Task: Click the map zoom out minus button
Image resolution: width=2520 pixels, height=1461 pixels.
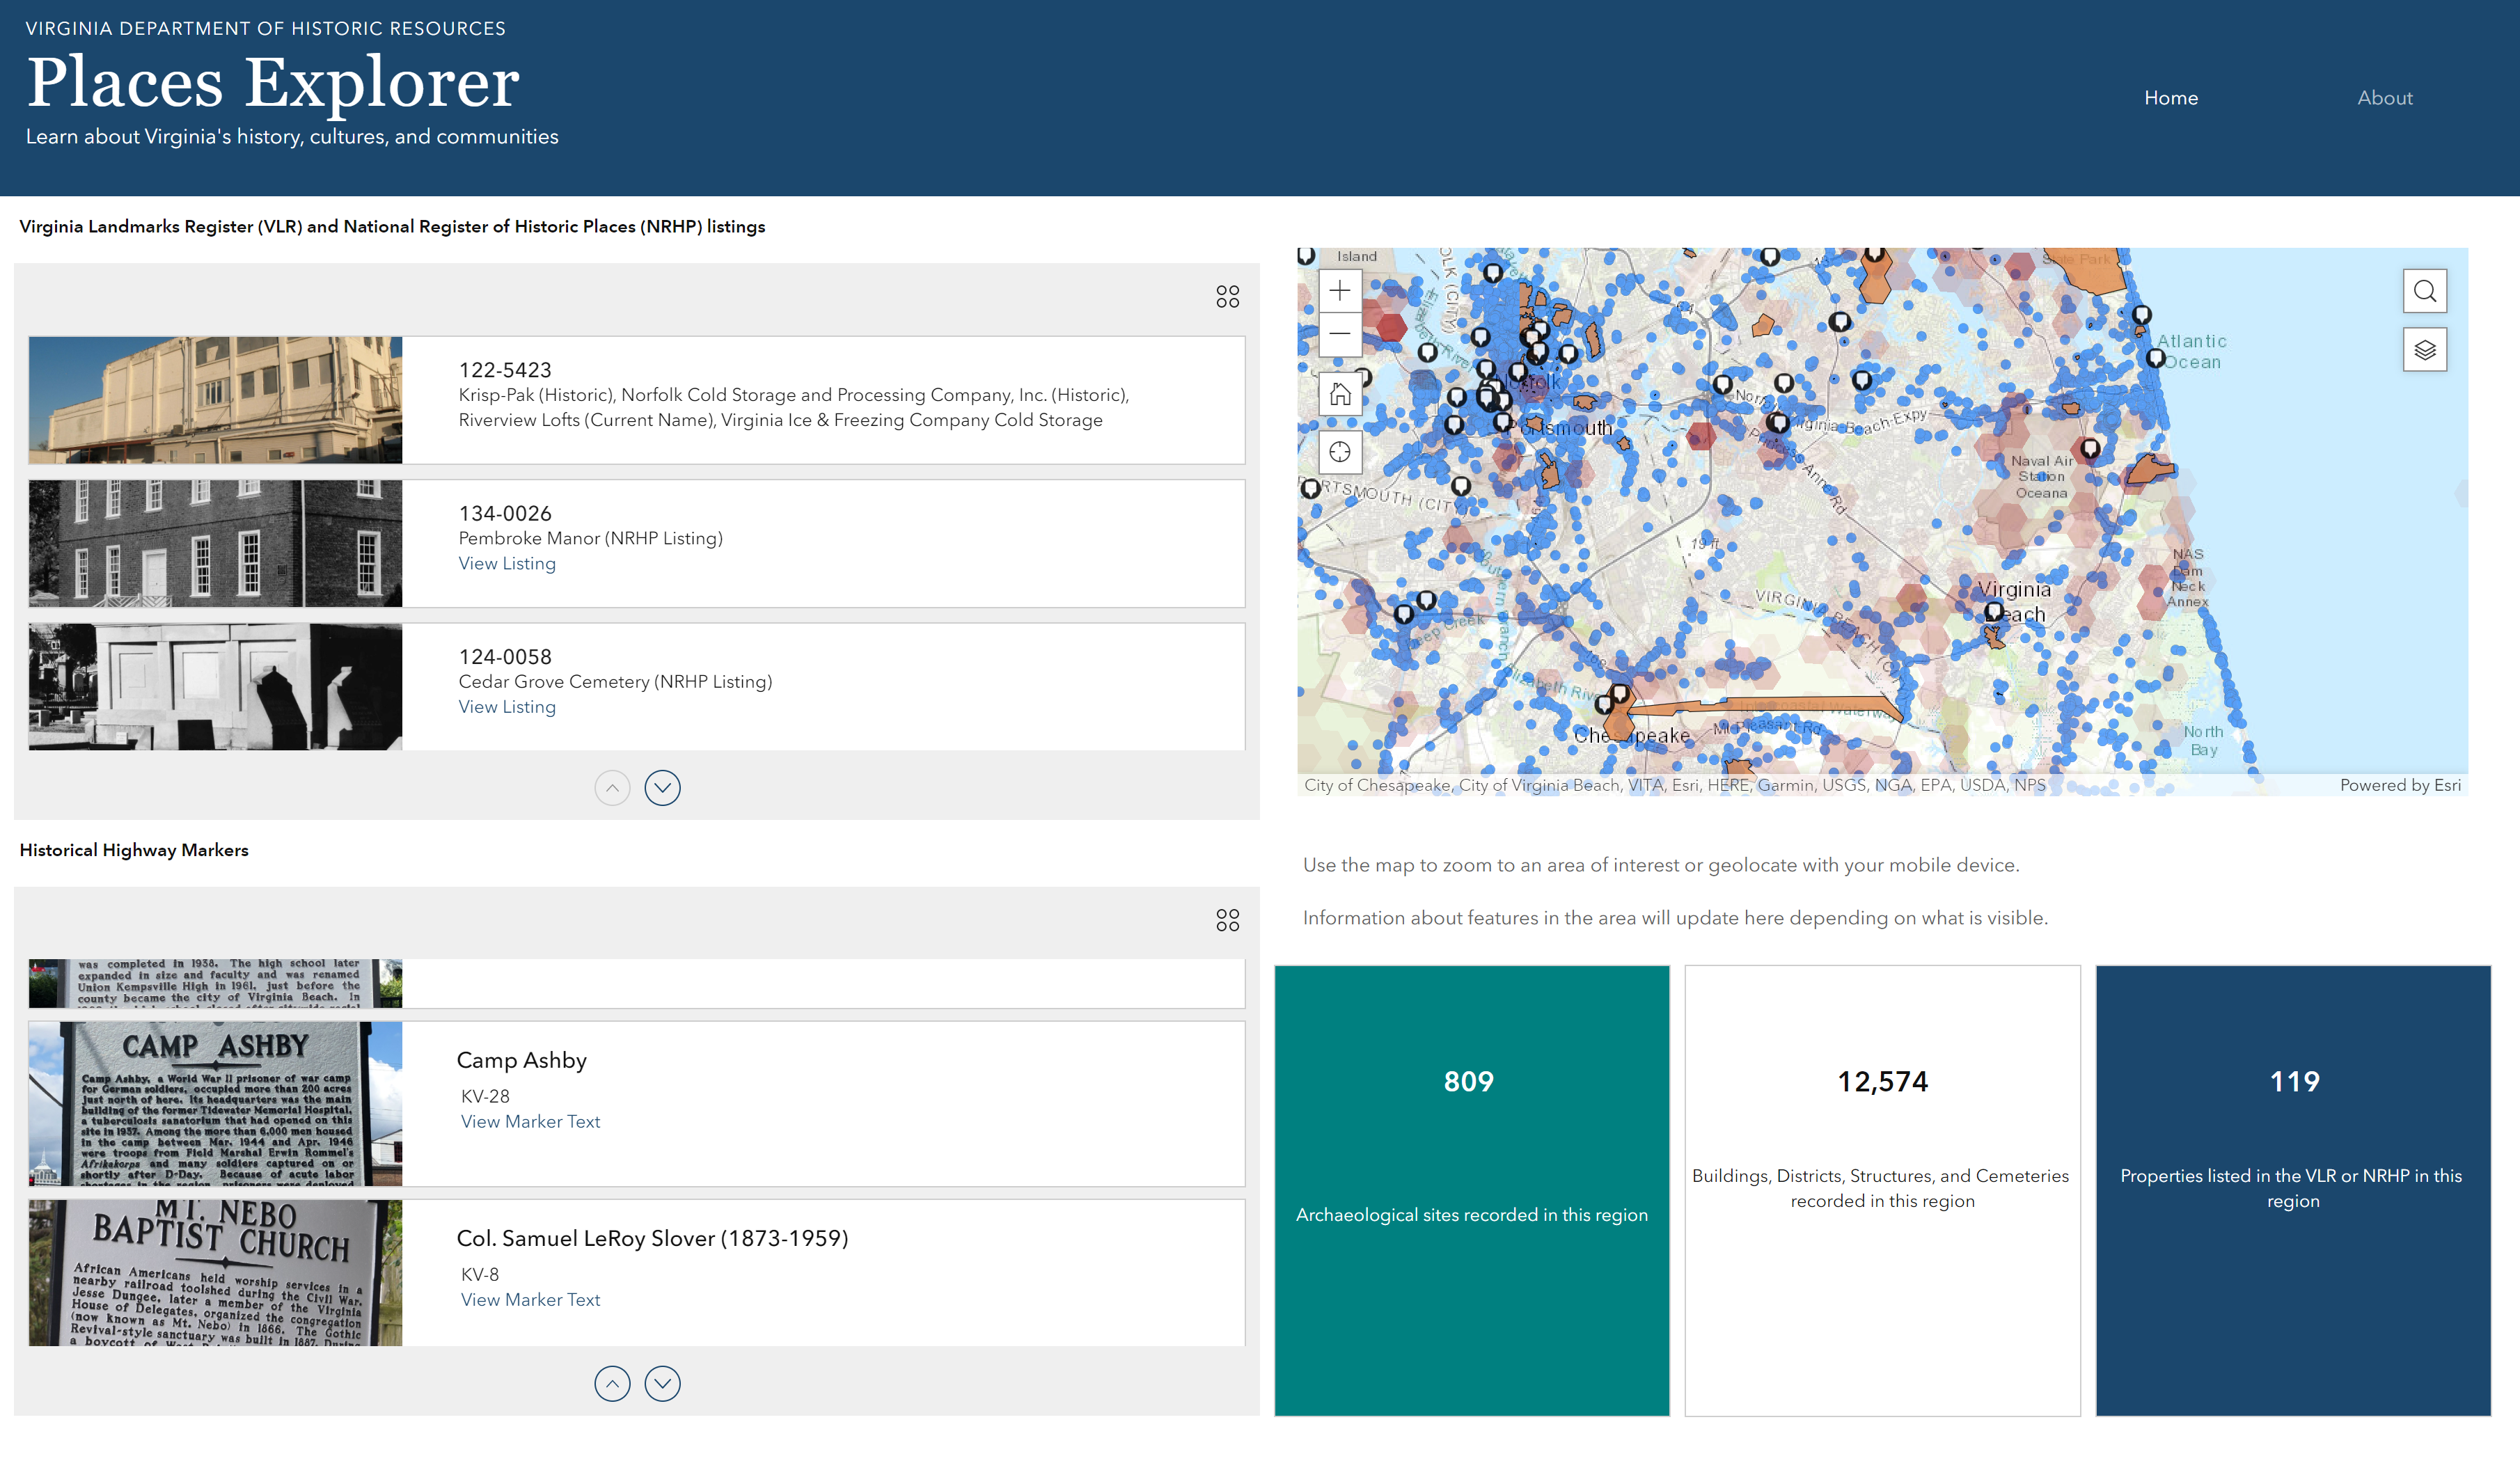Action: 1339,334
